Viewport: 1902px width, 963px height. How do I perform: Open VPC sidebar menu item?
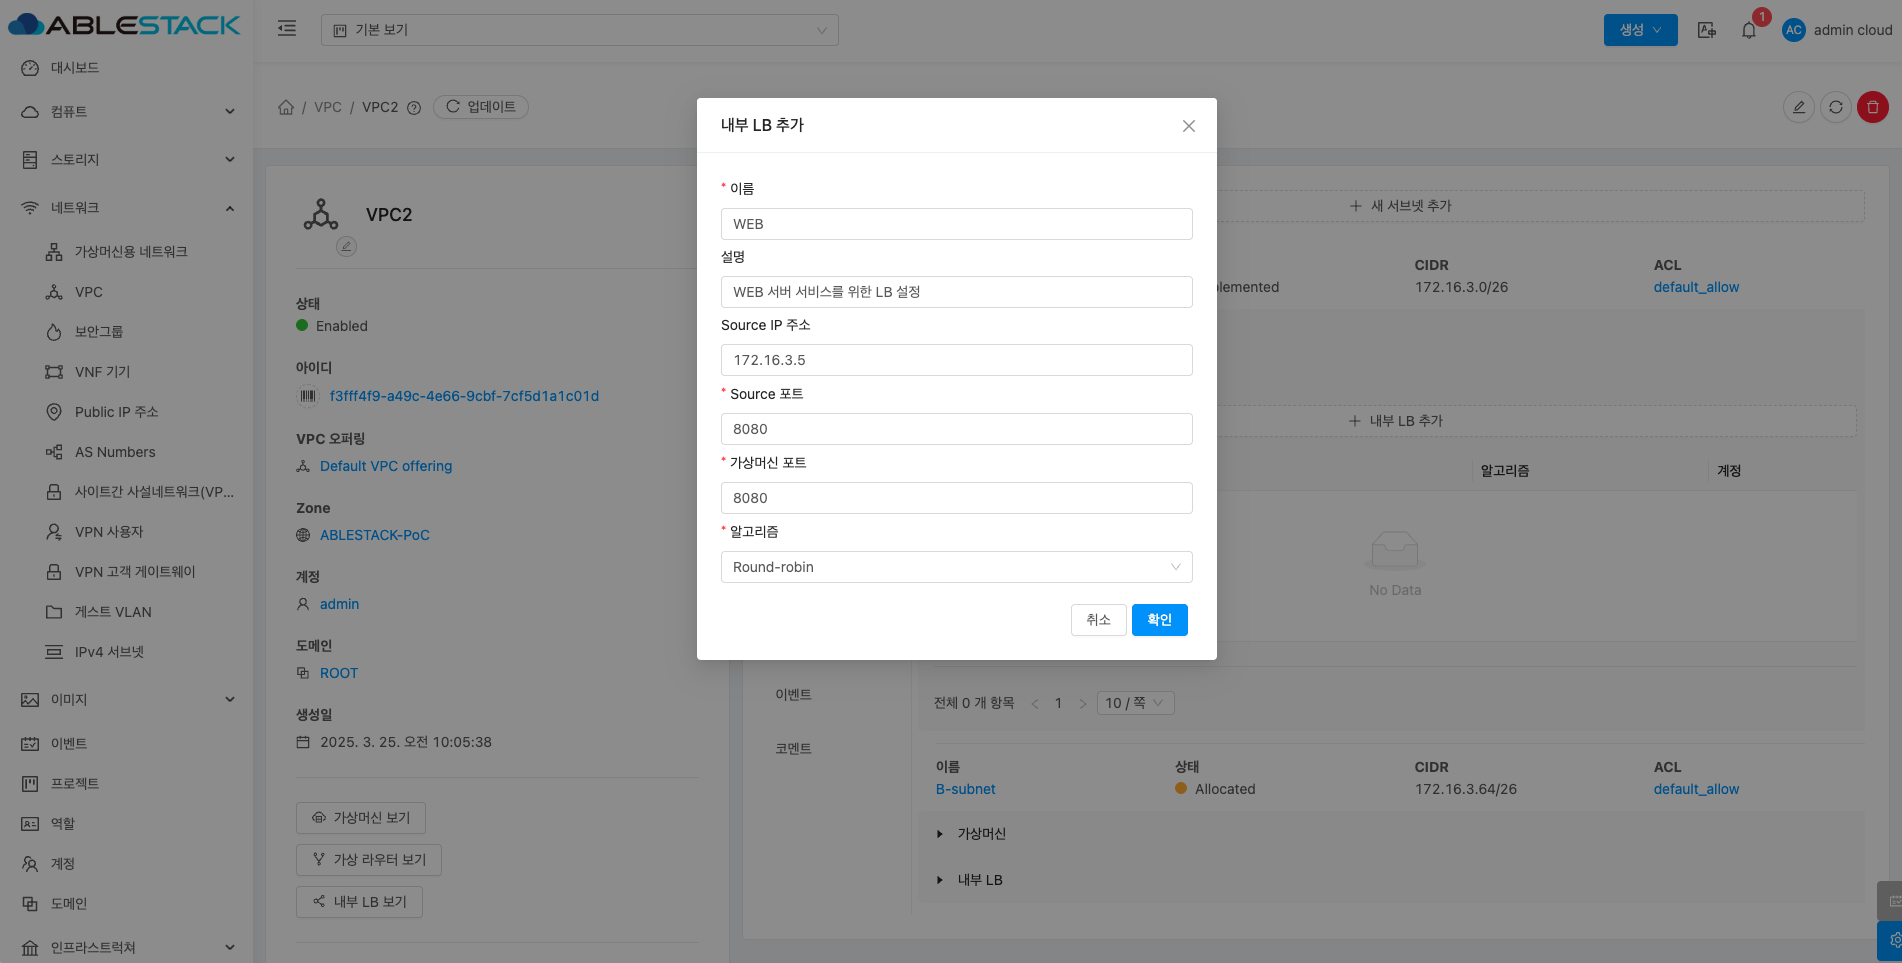[89, 292]
